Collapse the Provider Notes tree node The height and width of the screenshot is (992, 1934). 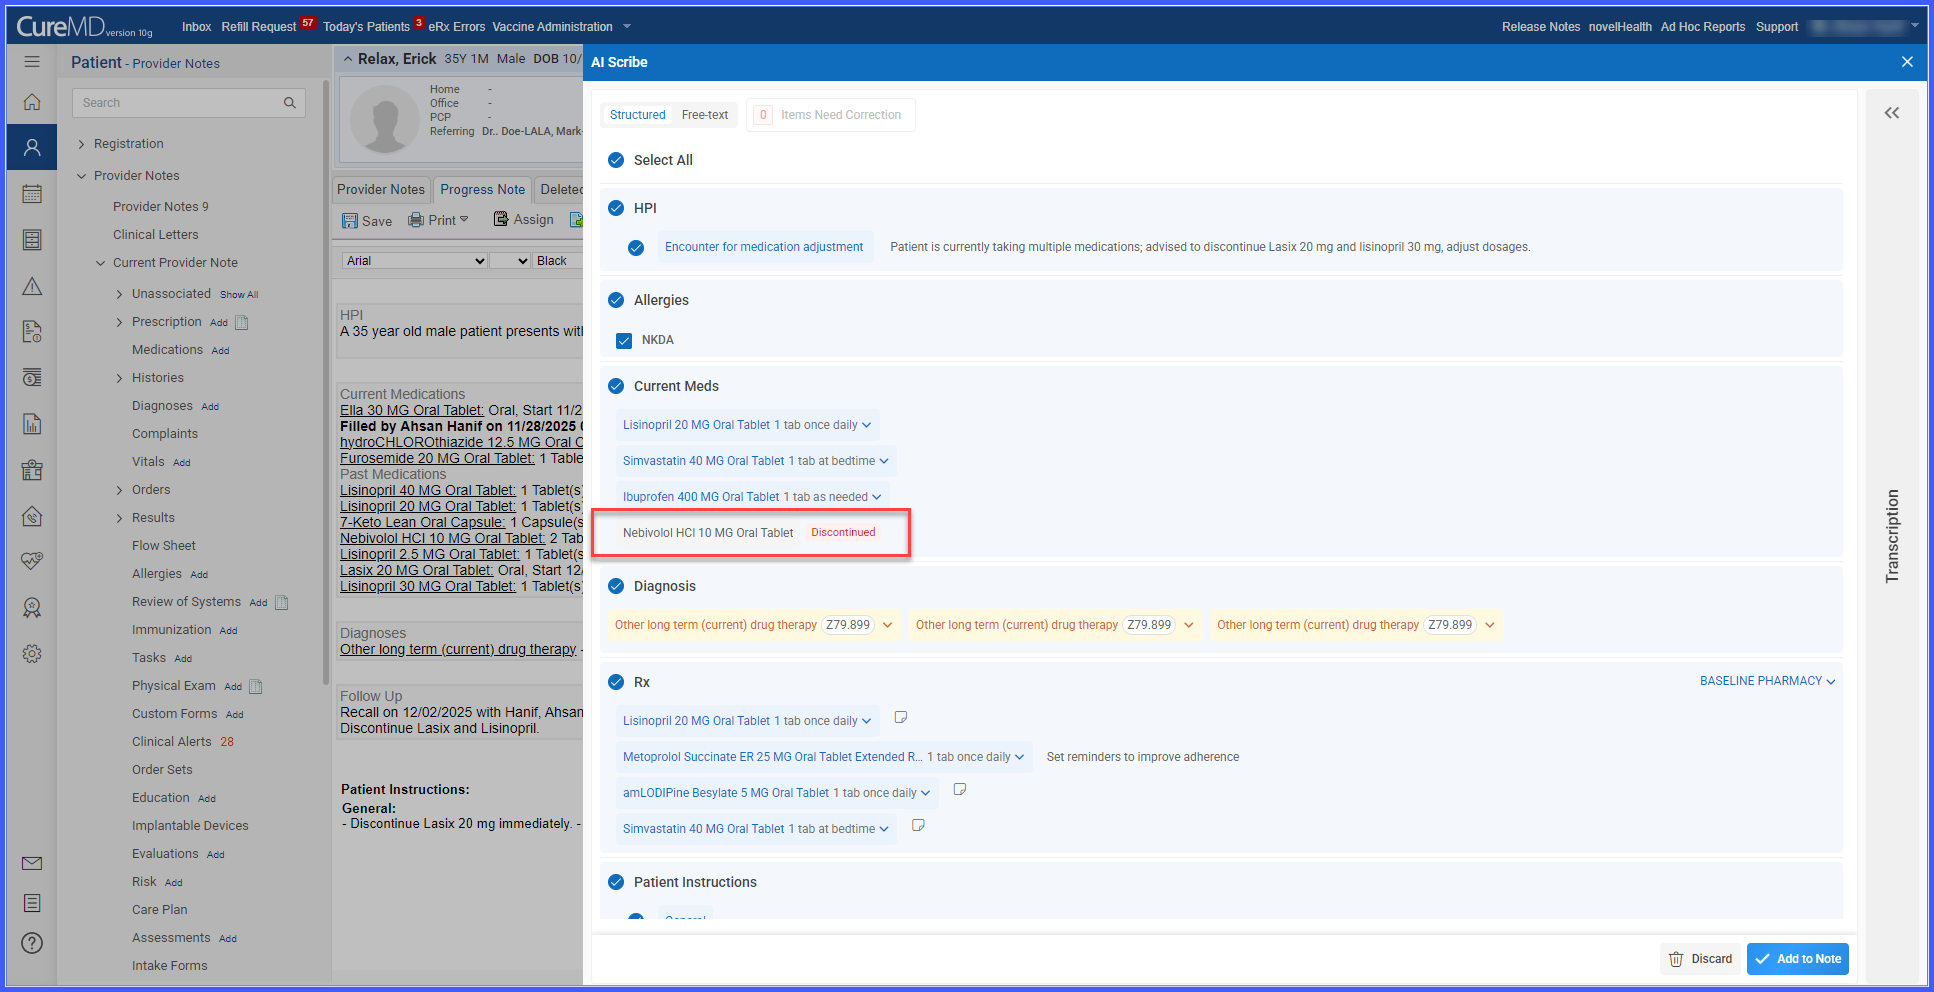click(81, 176)
